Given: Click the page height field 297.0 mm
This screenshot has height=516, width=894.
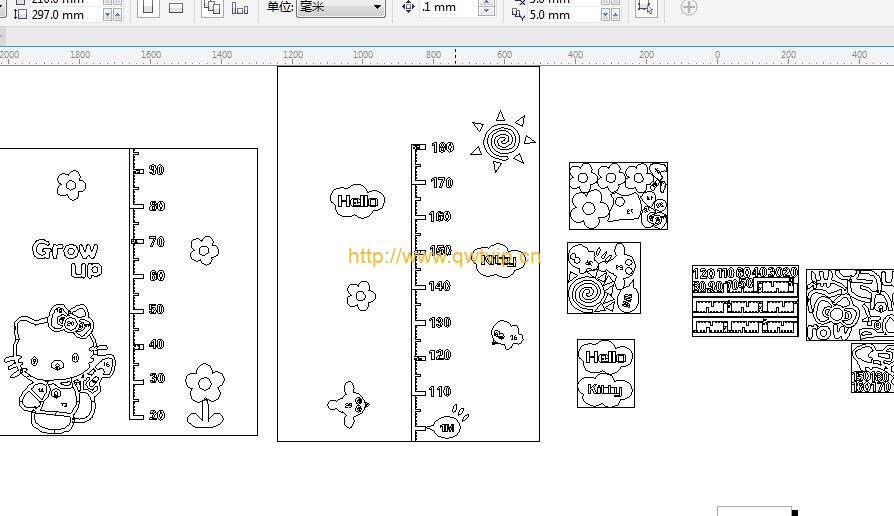Looking at the screenshot, I should [66, 15].
